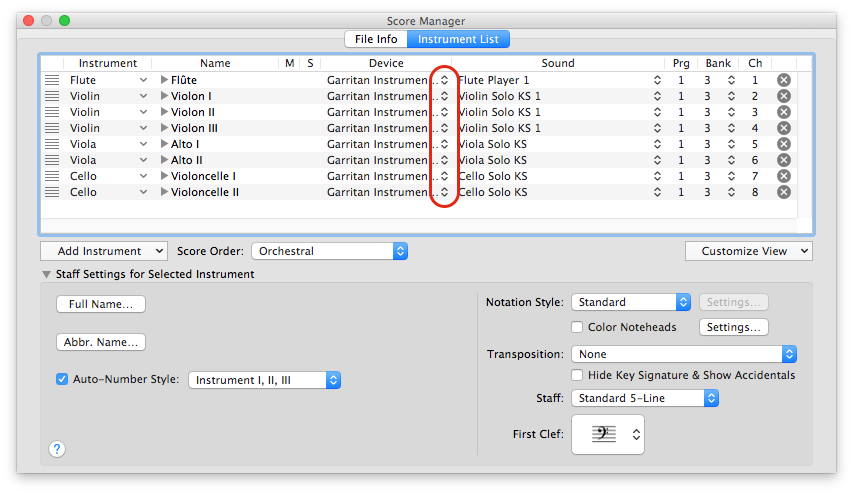Expand the Violon I name disclosure triangle
853x494 pixels.
[165, 96]
